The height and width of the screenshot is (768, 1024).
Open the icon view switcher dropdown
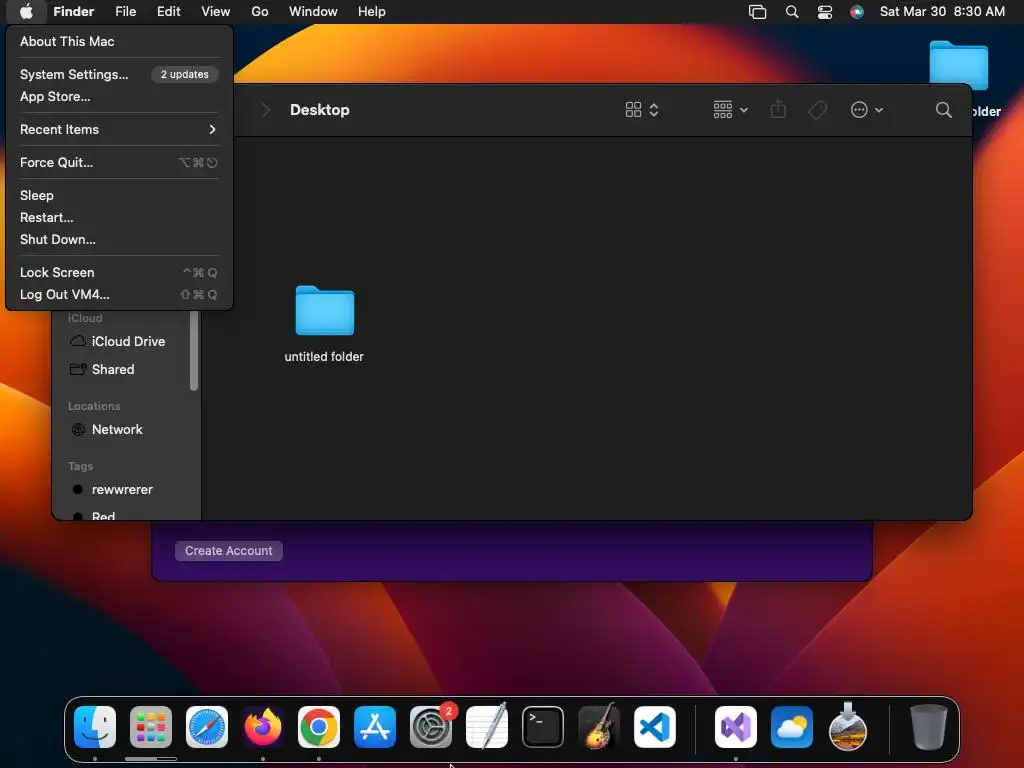(642, 110)
